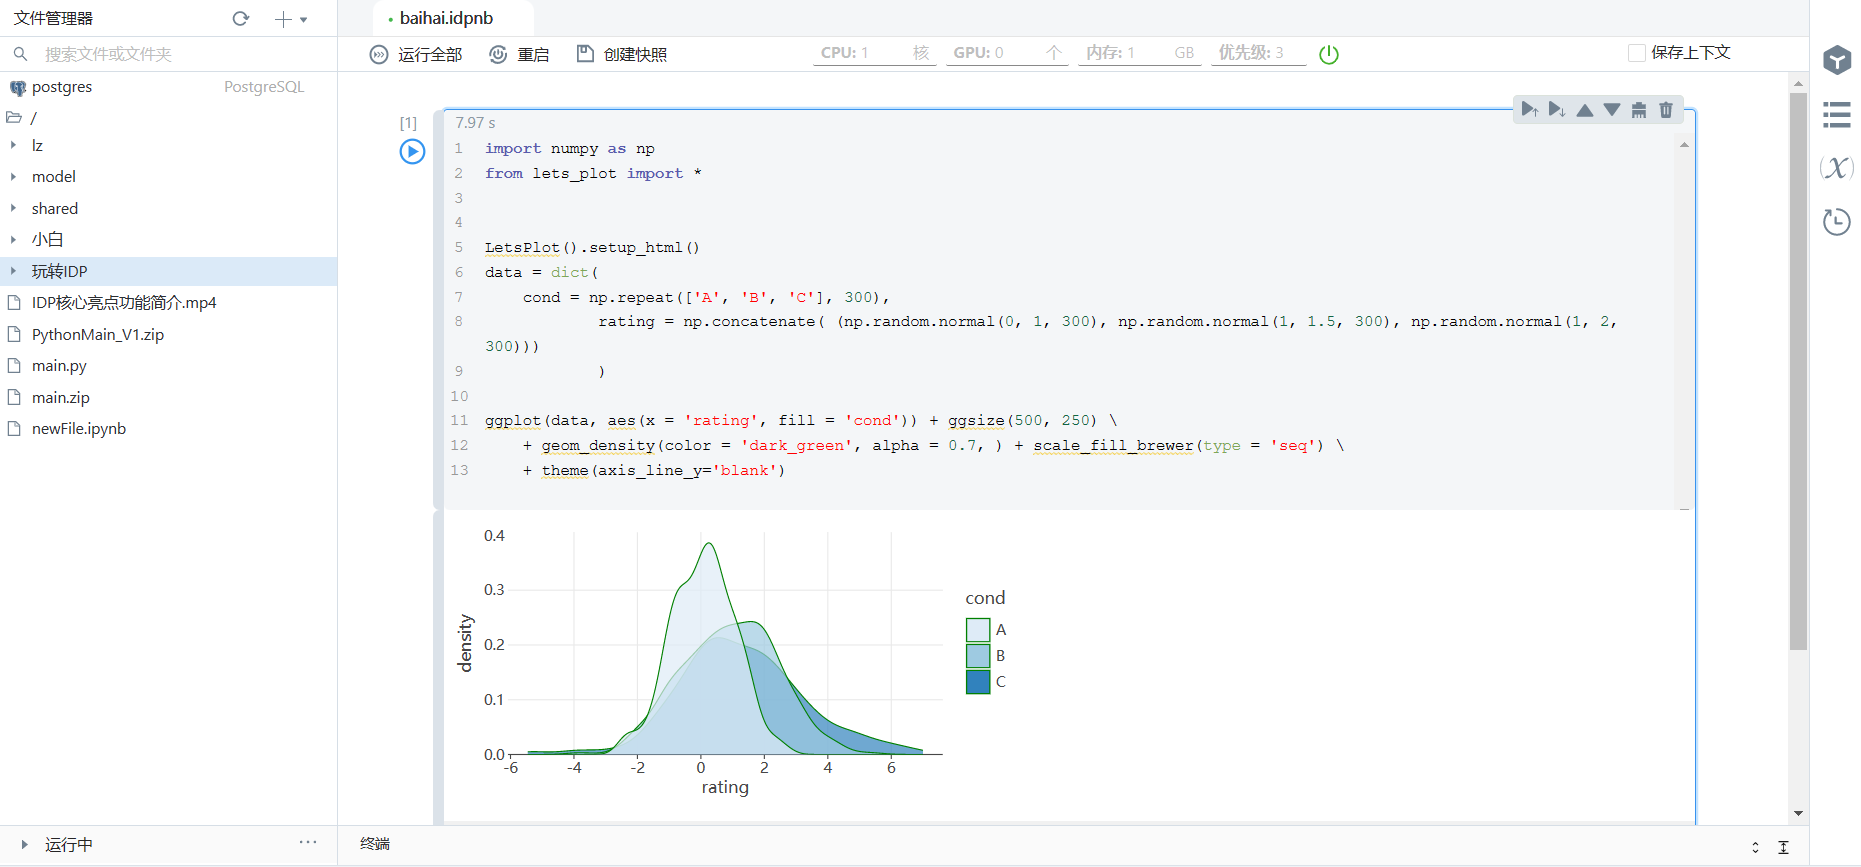The width and height of the screenshot is (1861, 867).
Task: Click run cells above icon
Action: [x=1530, y=110]
